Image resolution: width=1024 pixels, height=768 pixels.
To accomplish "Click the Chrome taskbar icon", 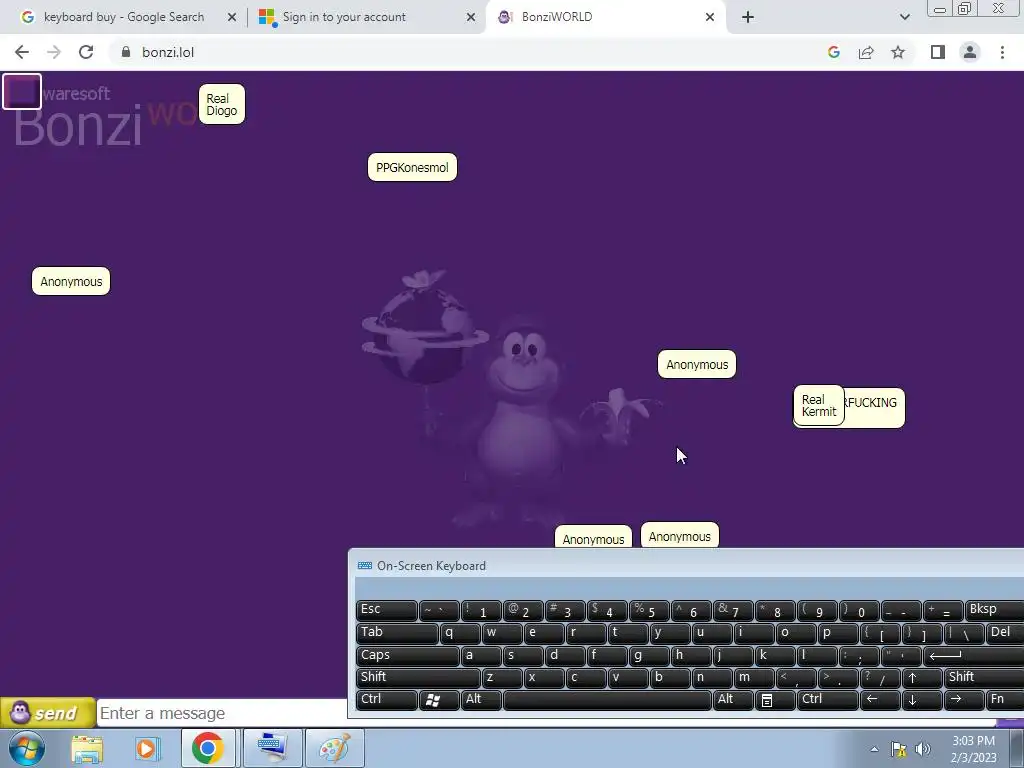I will pos(208,748).
